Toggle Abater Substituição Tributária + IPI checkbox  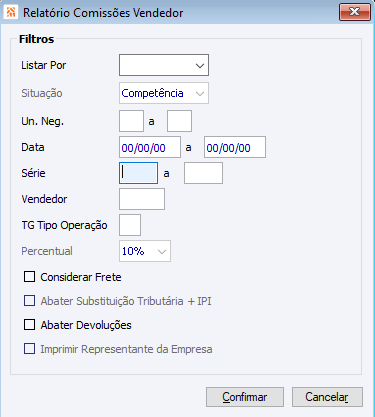click(x=29, y=301)
